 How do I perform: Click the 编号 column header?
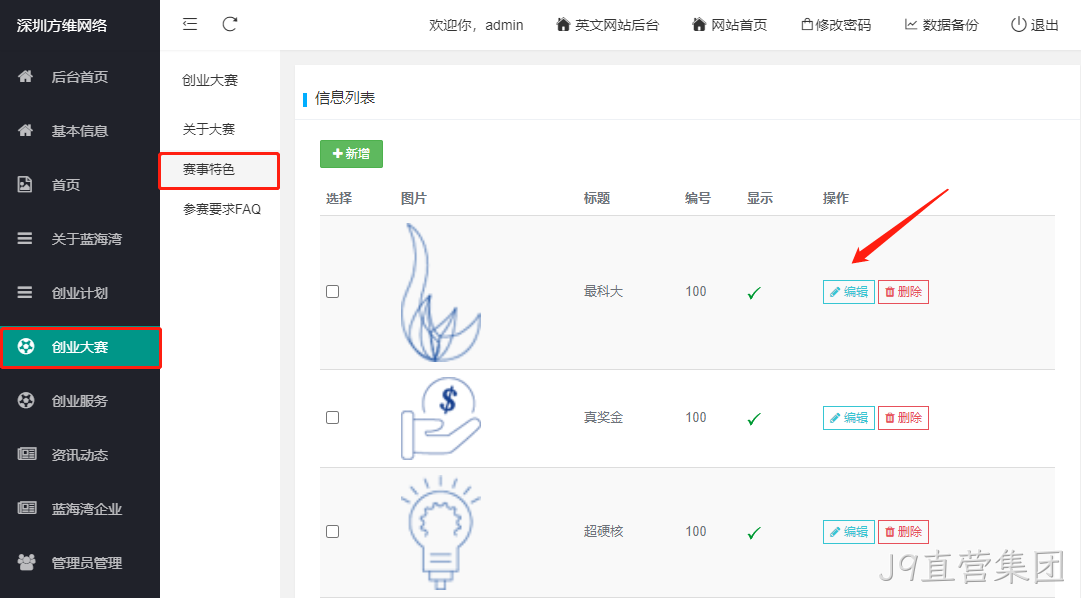pyautogui.click(x=698, y=199)
